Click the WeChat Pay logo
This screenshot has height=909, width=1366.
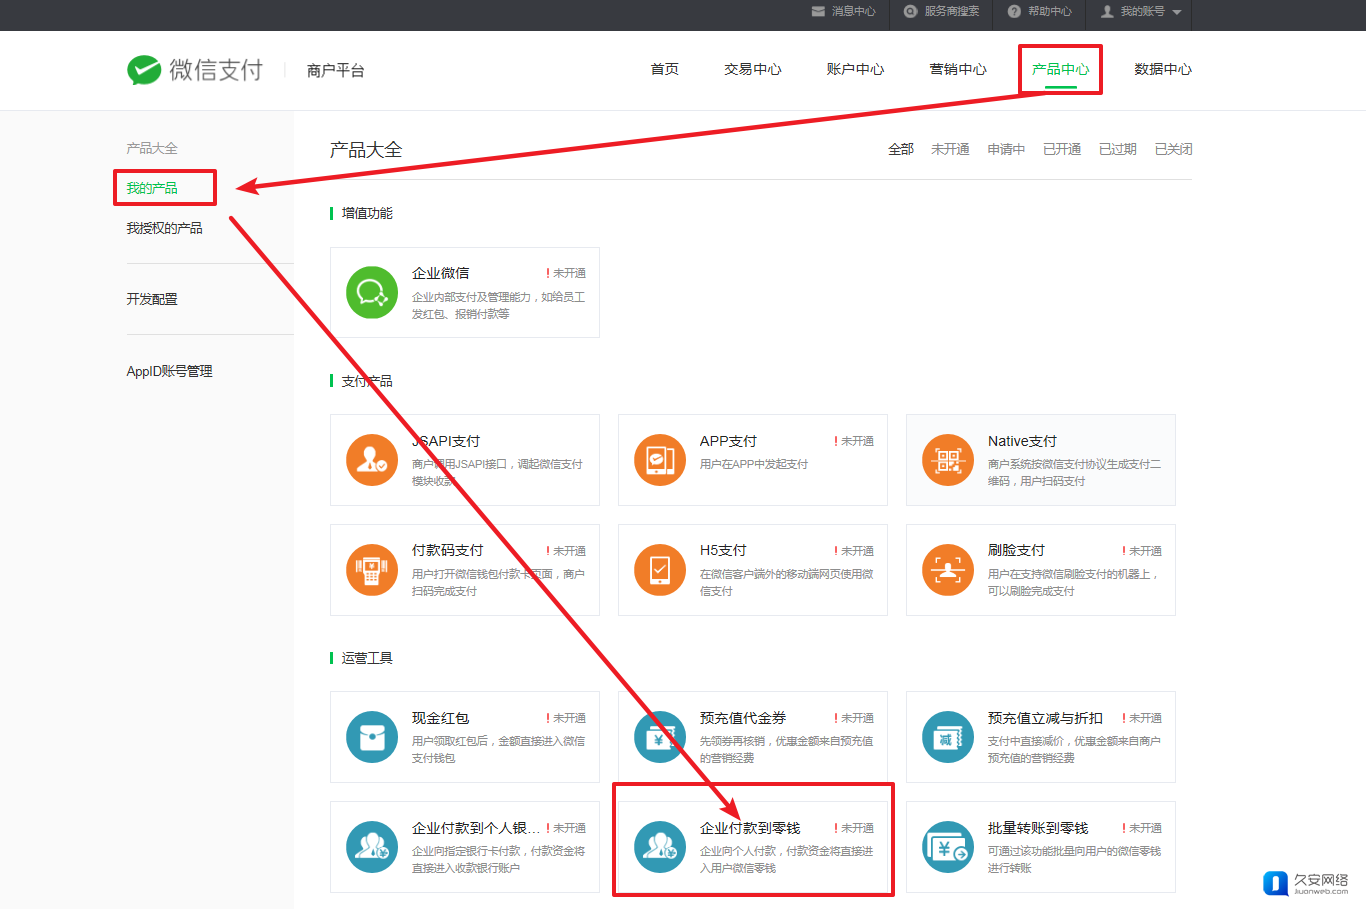(195, 70)
